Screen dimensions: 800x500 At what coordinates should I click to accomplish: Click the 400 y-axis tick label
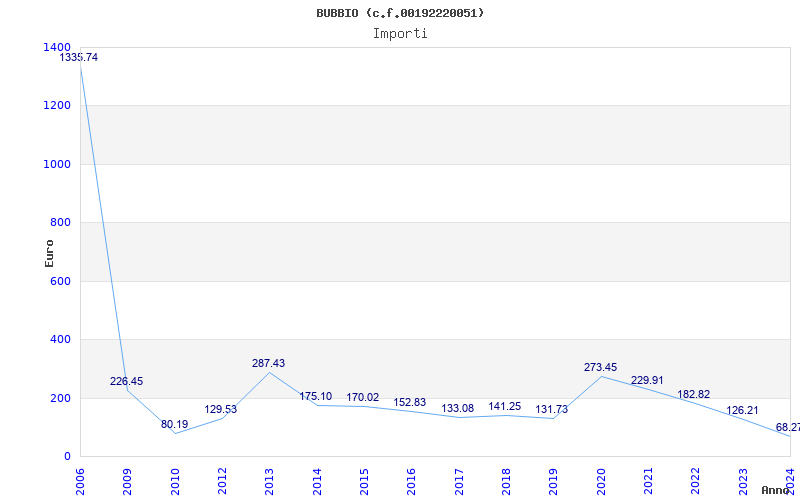(60, 339)
